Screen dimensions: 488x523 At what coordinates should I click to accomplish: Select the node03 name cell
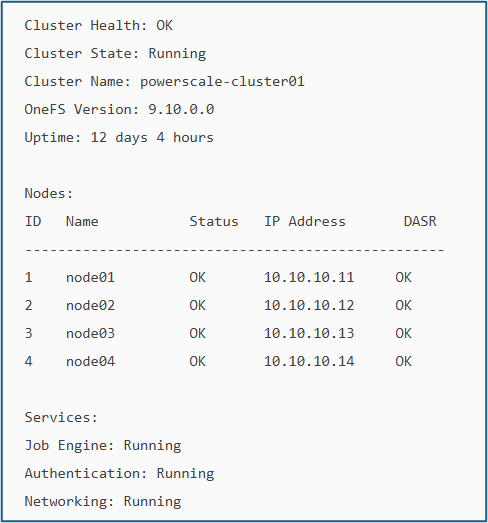click(x=90, y=334)
